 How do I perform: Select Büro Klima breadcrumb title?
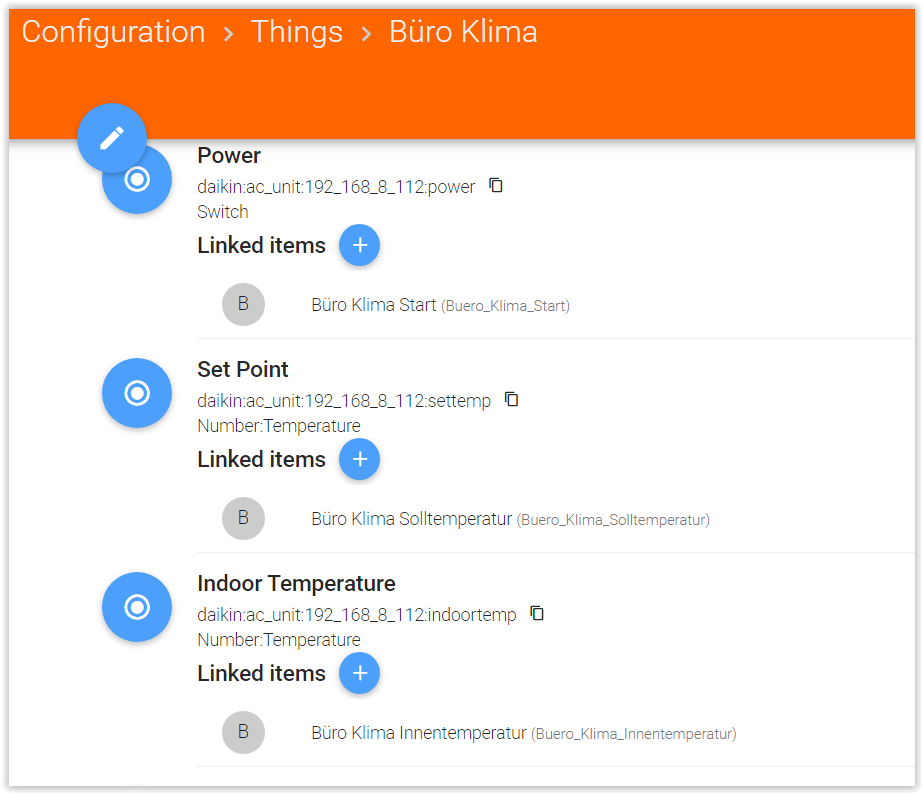(x=463, y=32)
